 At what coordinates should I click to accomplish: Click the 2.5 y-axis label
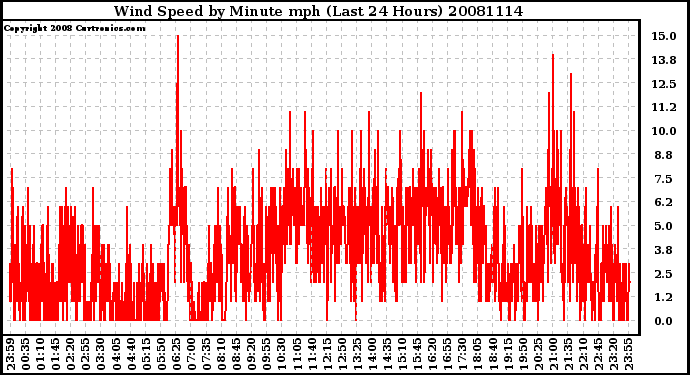click(664, 274)
